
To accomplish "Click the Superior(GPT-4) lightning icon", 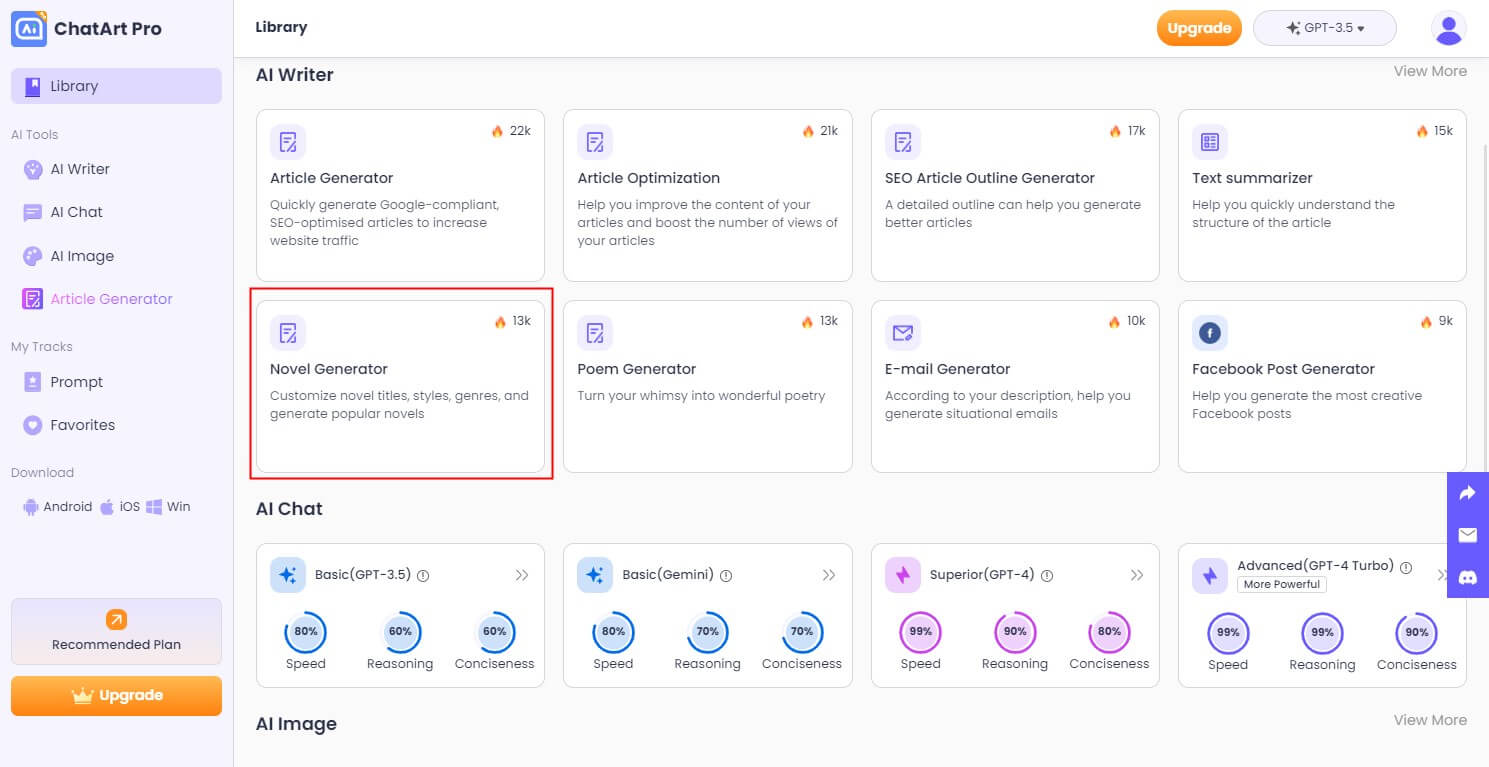I will pos(903,575).
